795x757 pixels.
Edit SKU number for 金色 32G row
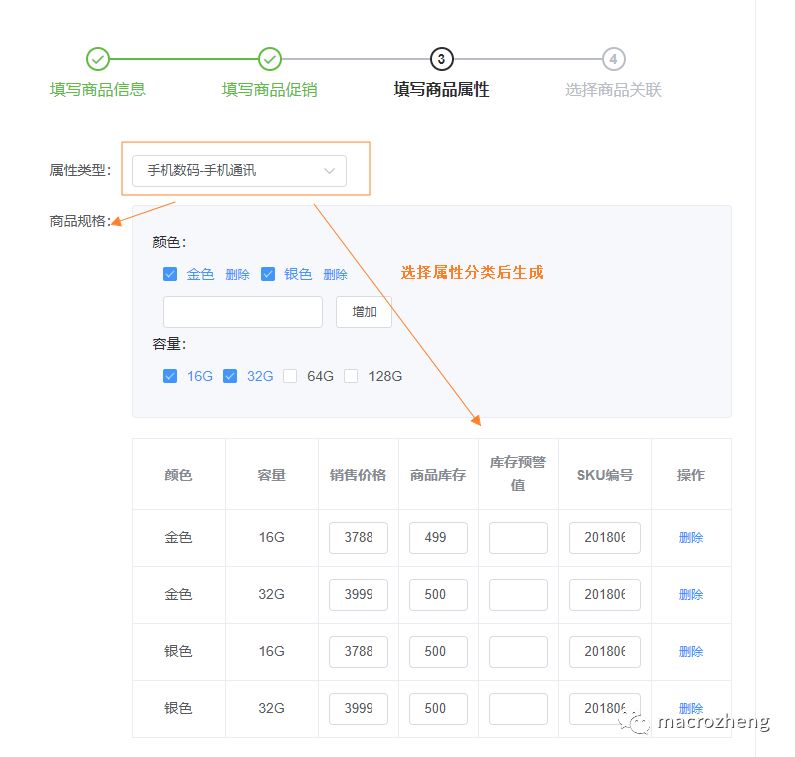click(x=605, y=595)
